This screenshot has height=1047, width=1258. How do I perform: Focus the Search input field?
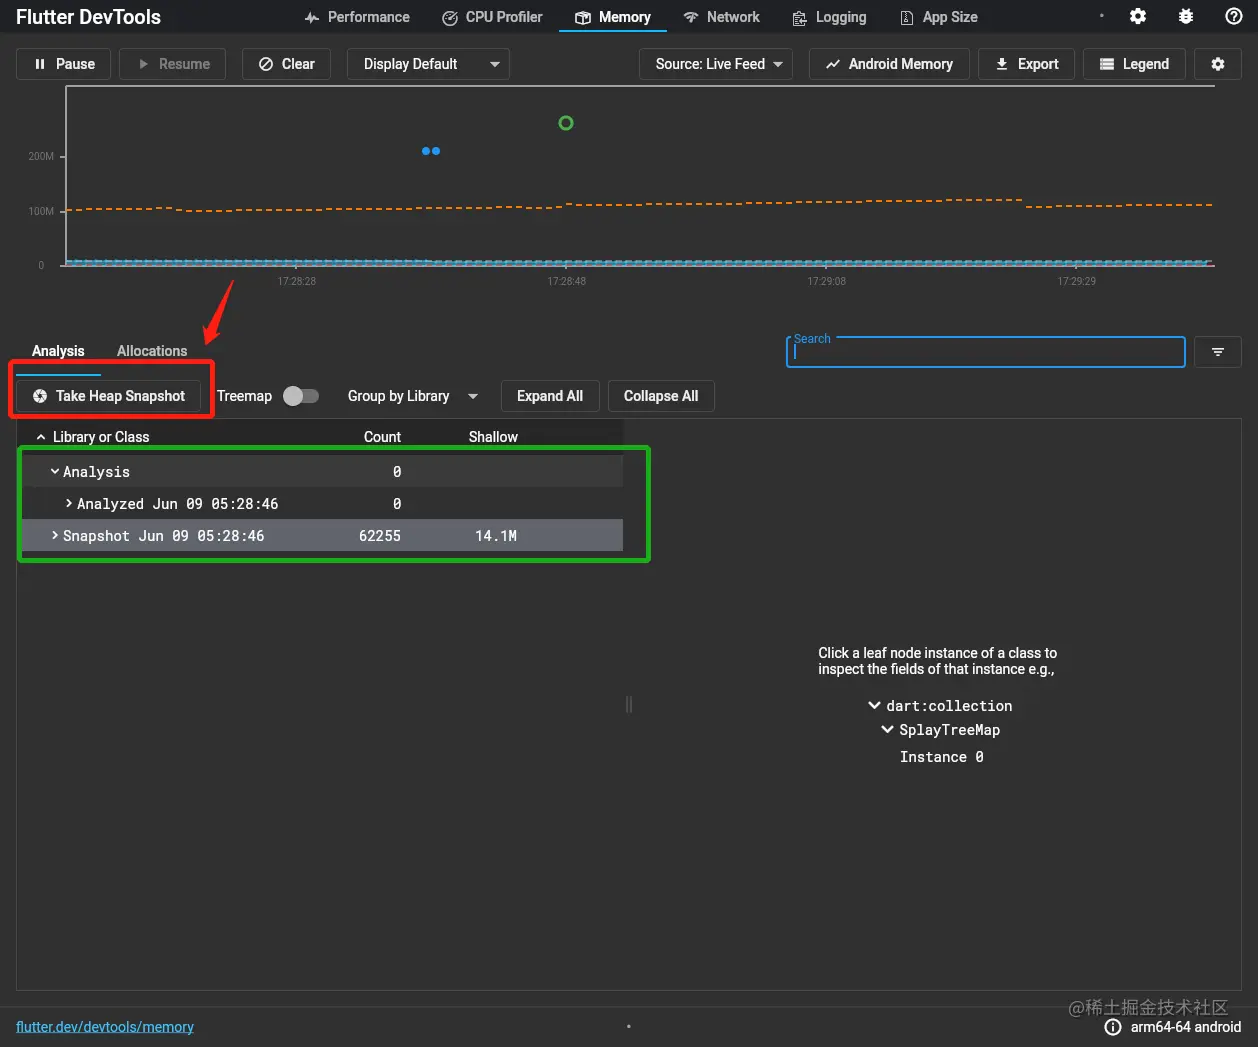(x=986, y=352)
